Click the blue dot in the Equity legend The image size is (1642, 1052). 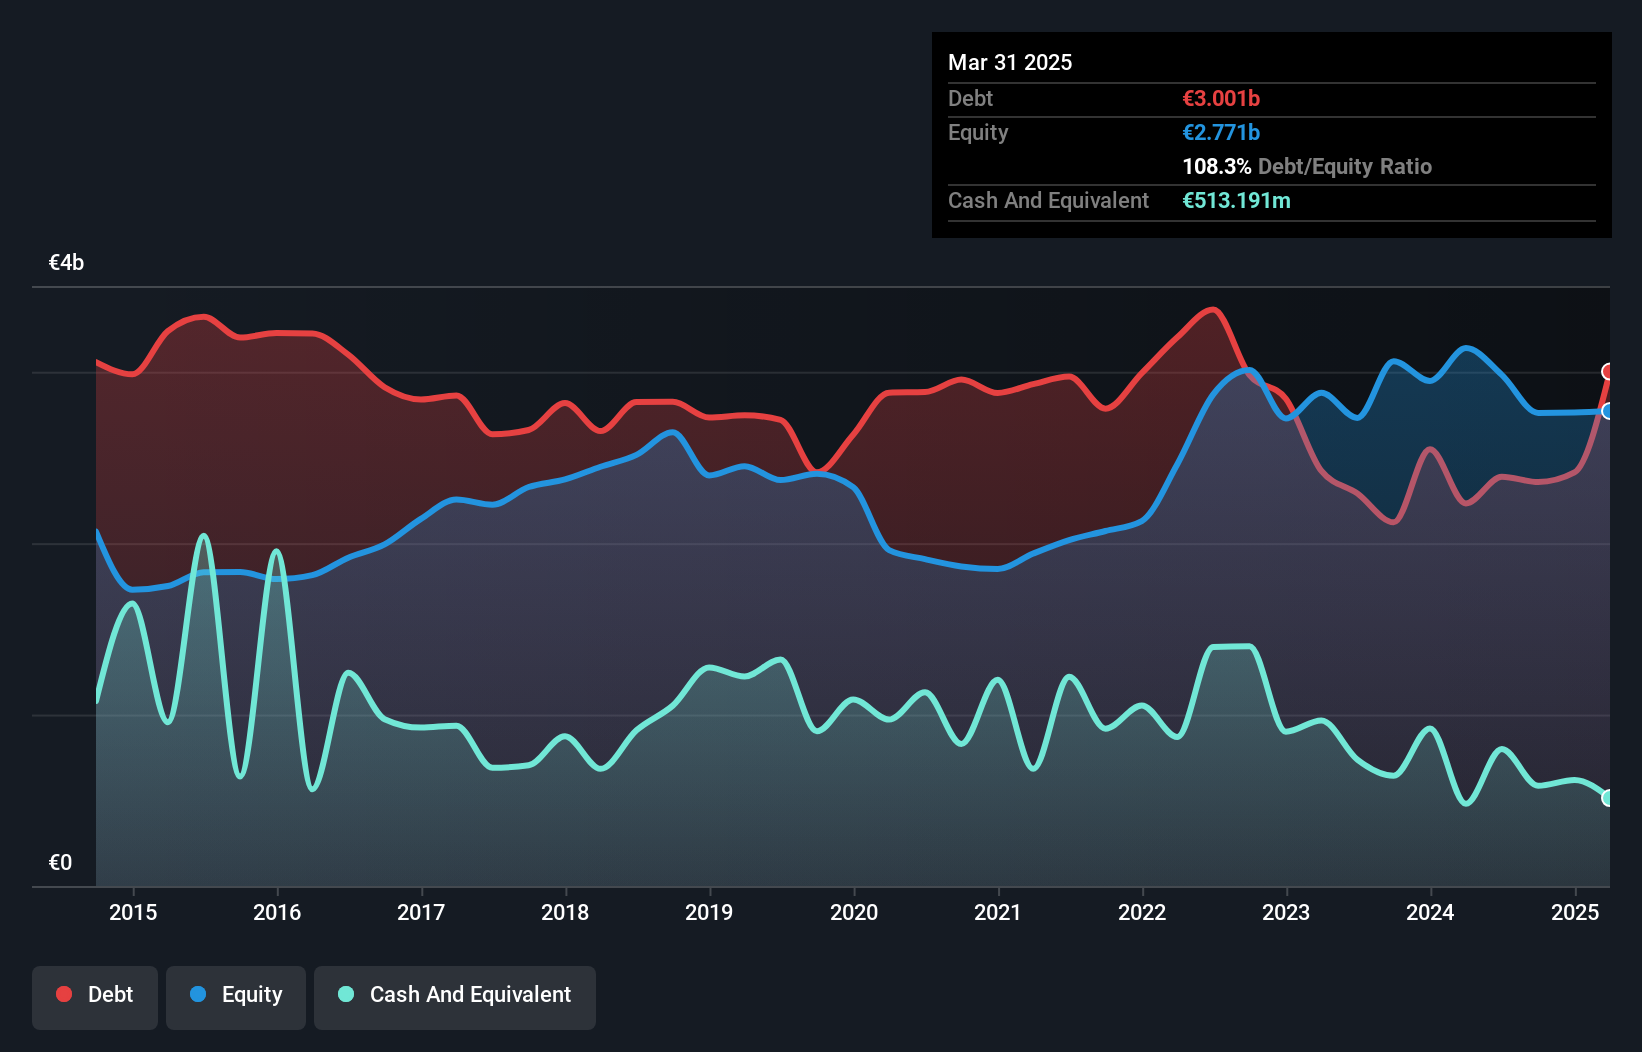pyautogui.click(x=198, y=994)
